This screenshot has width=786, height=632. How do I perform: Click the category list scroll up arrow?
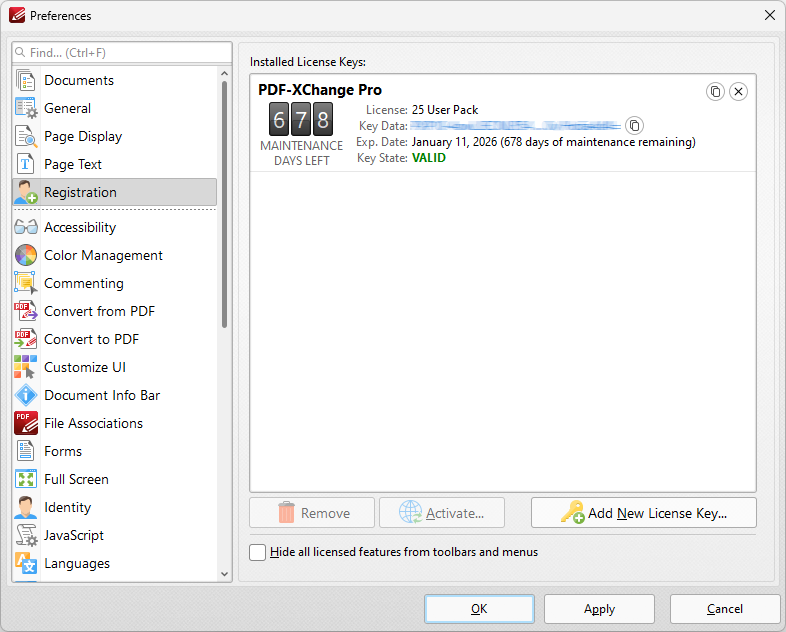pos(225,74)
